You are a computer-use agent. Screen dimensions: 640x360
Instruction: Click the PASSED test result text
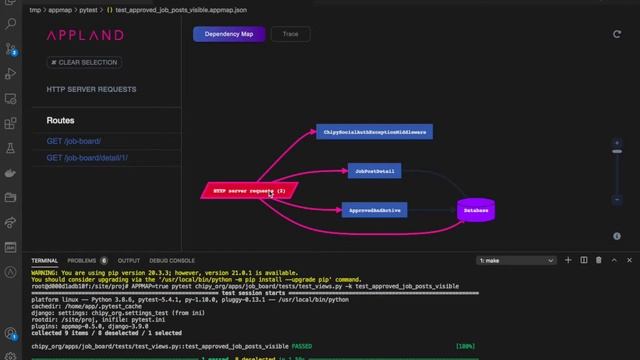pos(302,346)
